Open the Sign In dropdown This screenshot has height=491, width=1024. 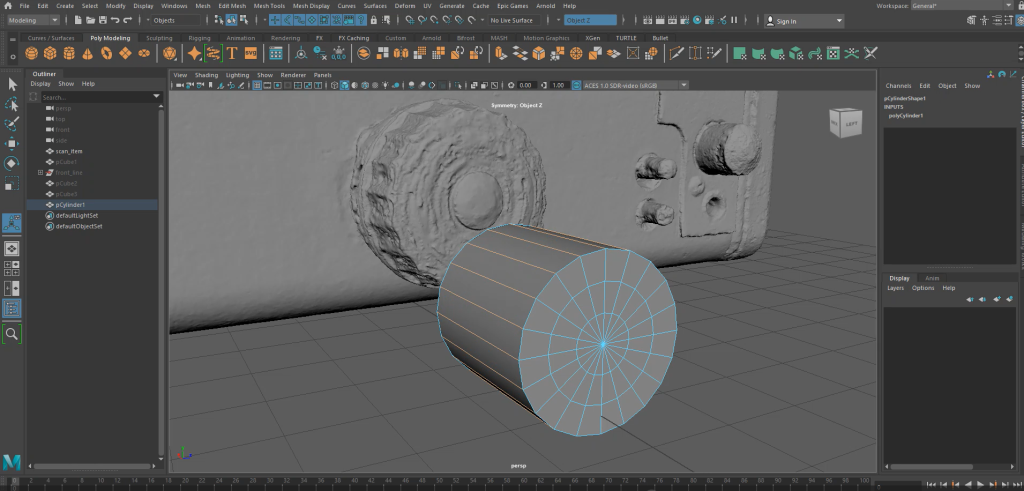tap(804, 21)
